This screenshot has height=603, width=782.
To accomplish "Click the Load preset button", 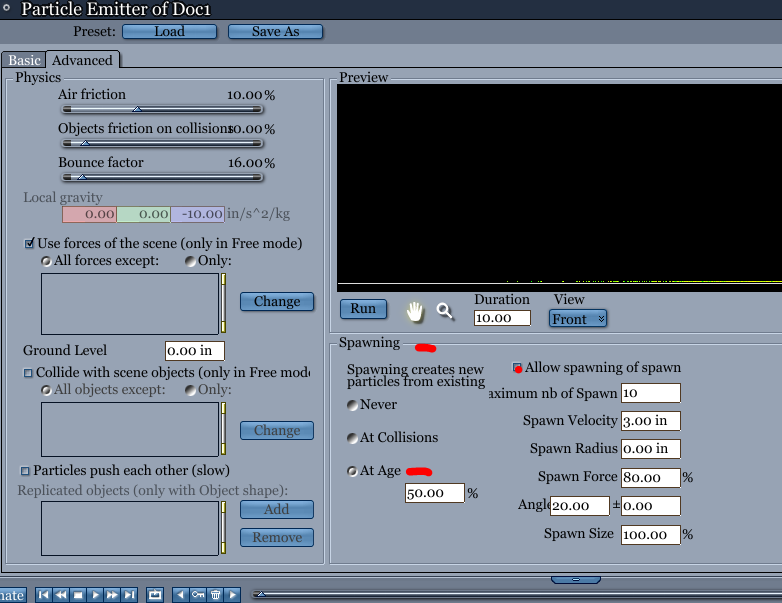I will [170, 31].
